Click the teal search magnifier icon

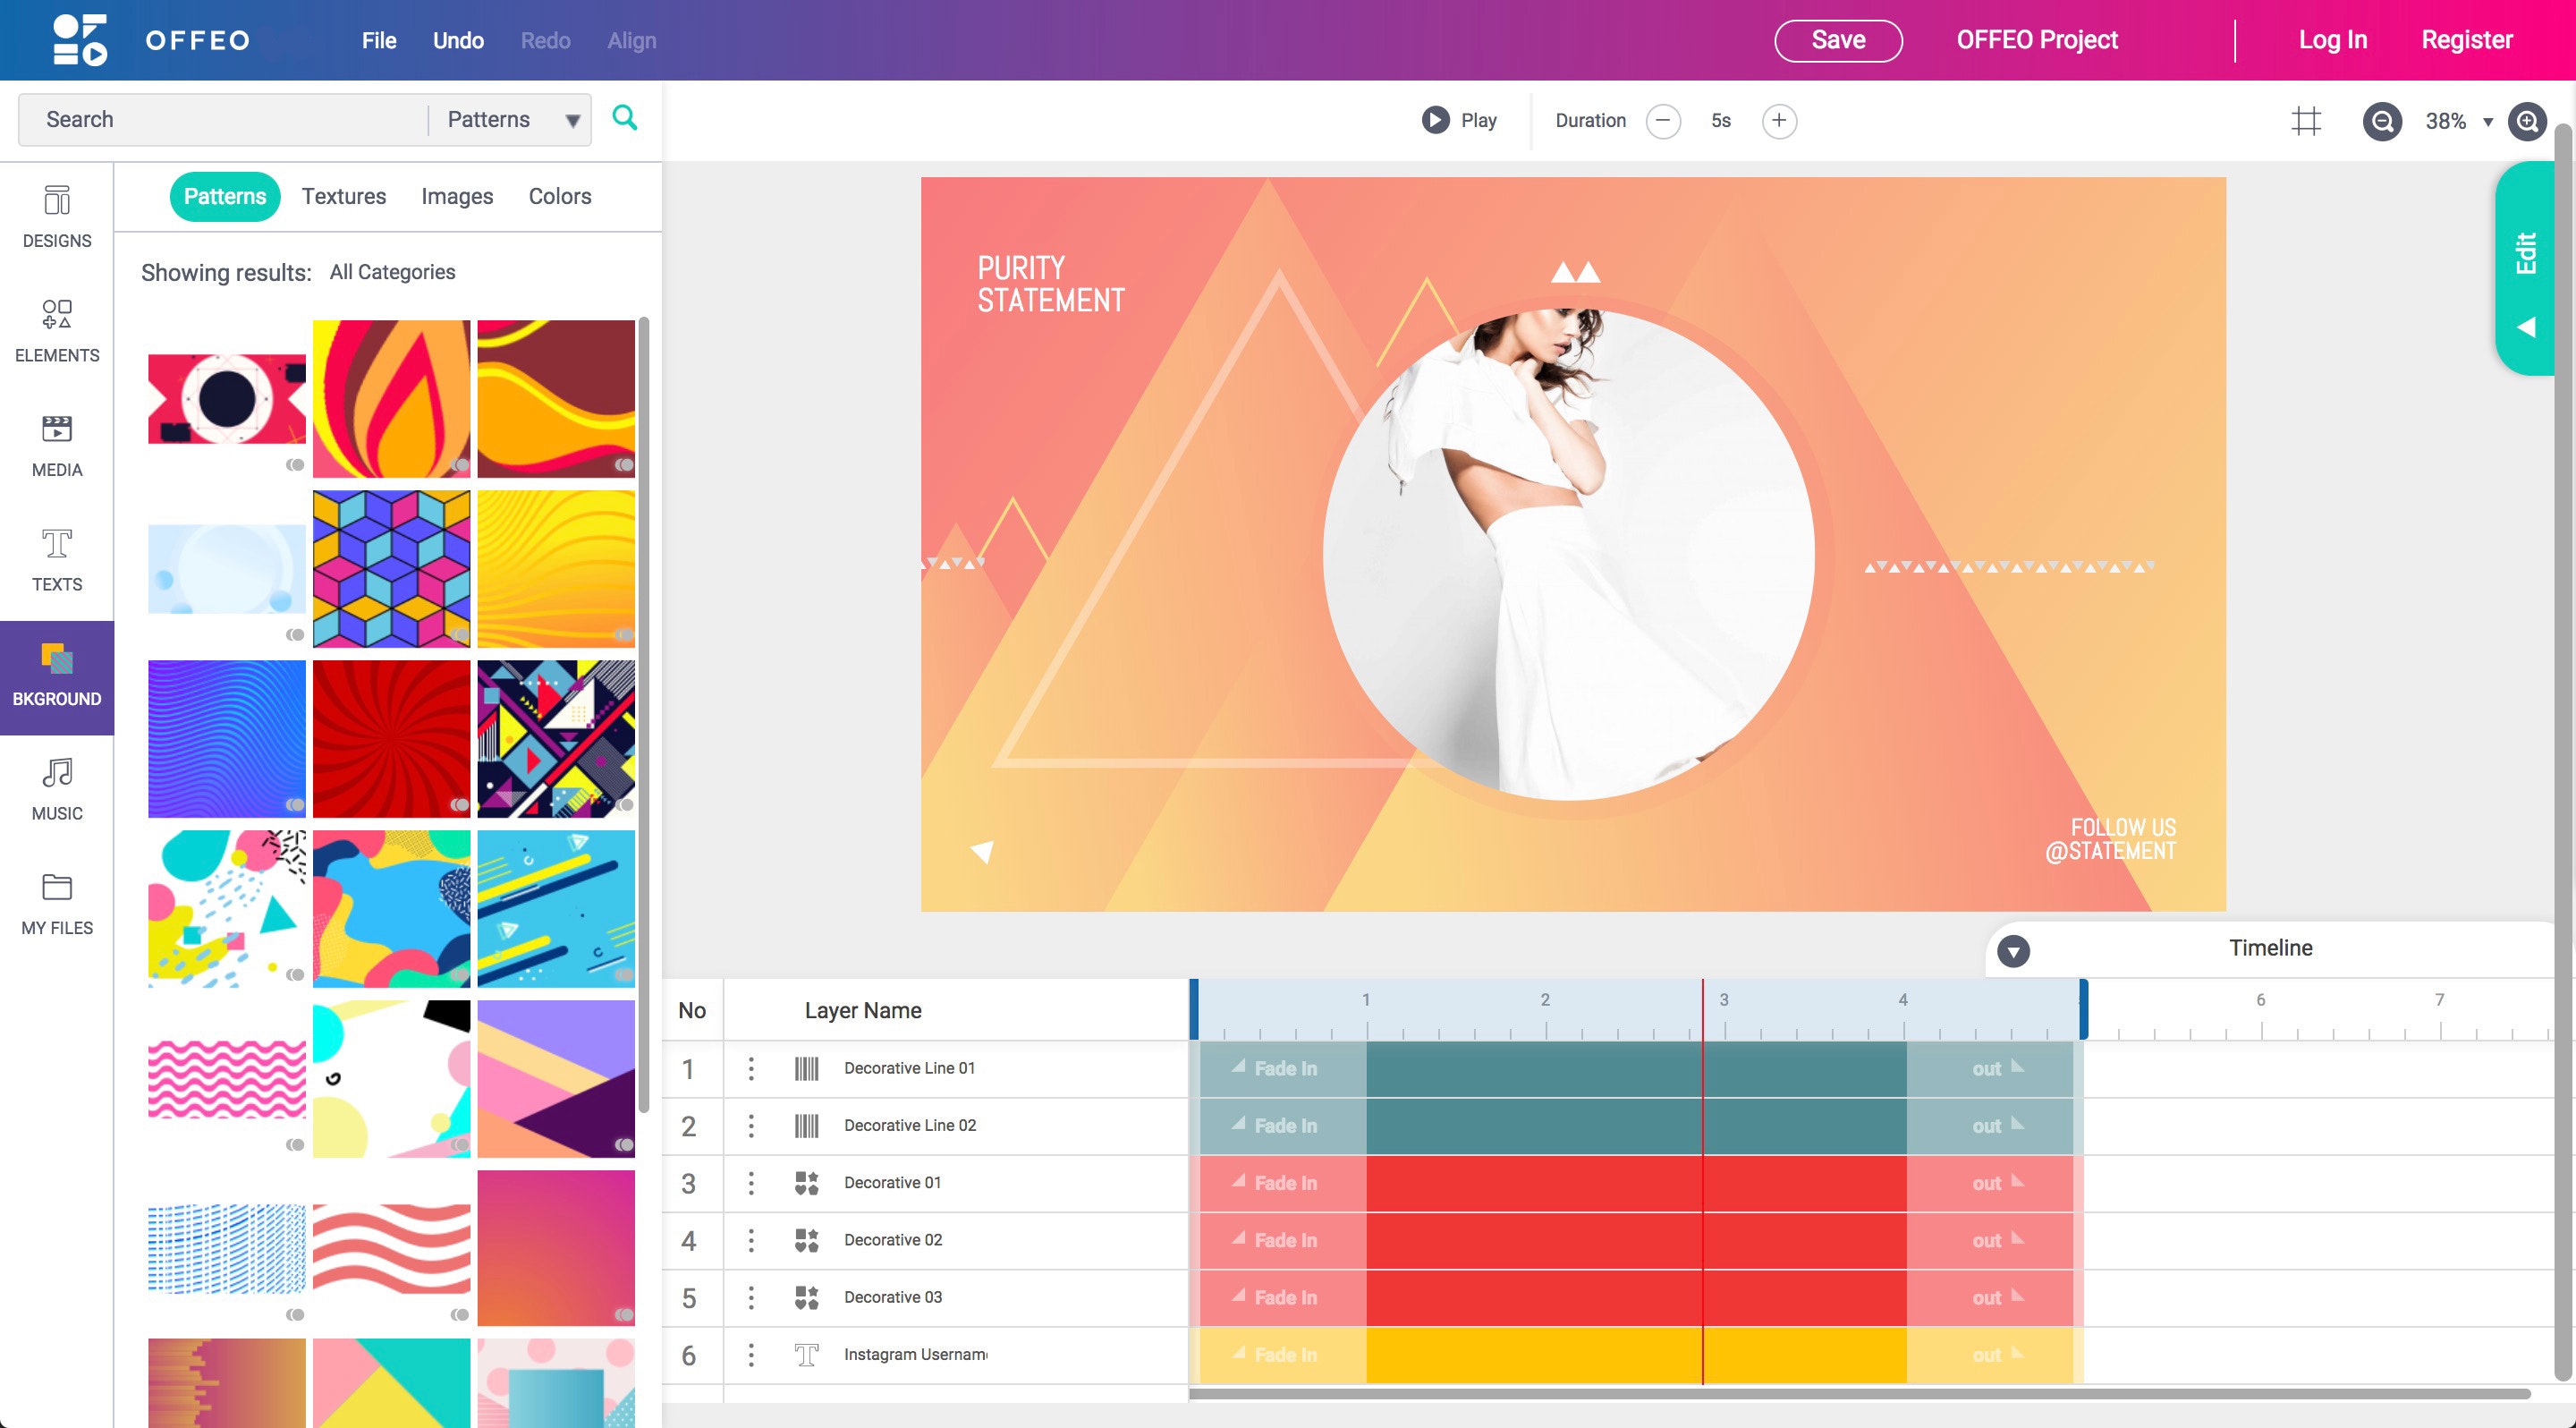[625, 118]
